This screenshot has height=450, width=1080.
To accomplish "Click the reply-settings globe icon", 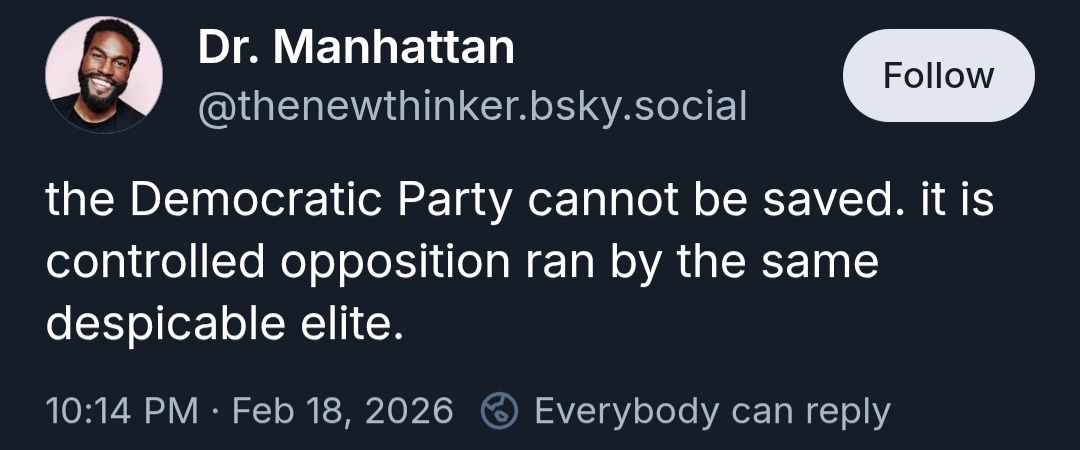I will point(500,411).
